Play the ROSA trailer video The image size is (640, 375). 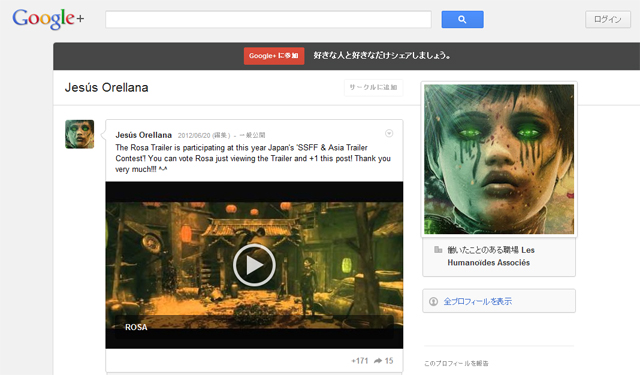[x=254, y=265]
